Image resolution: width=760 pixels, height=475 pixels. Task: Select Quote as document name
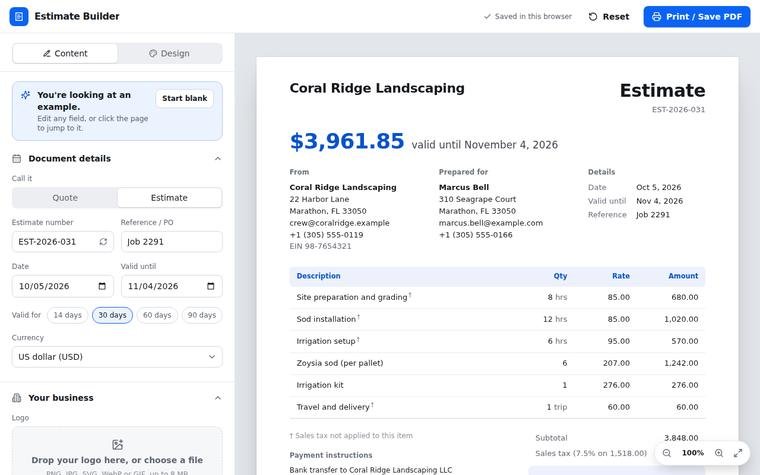(65, 198)
